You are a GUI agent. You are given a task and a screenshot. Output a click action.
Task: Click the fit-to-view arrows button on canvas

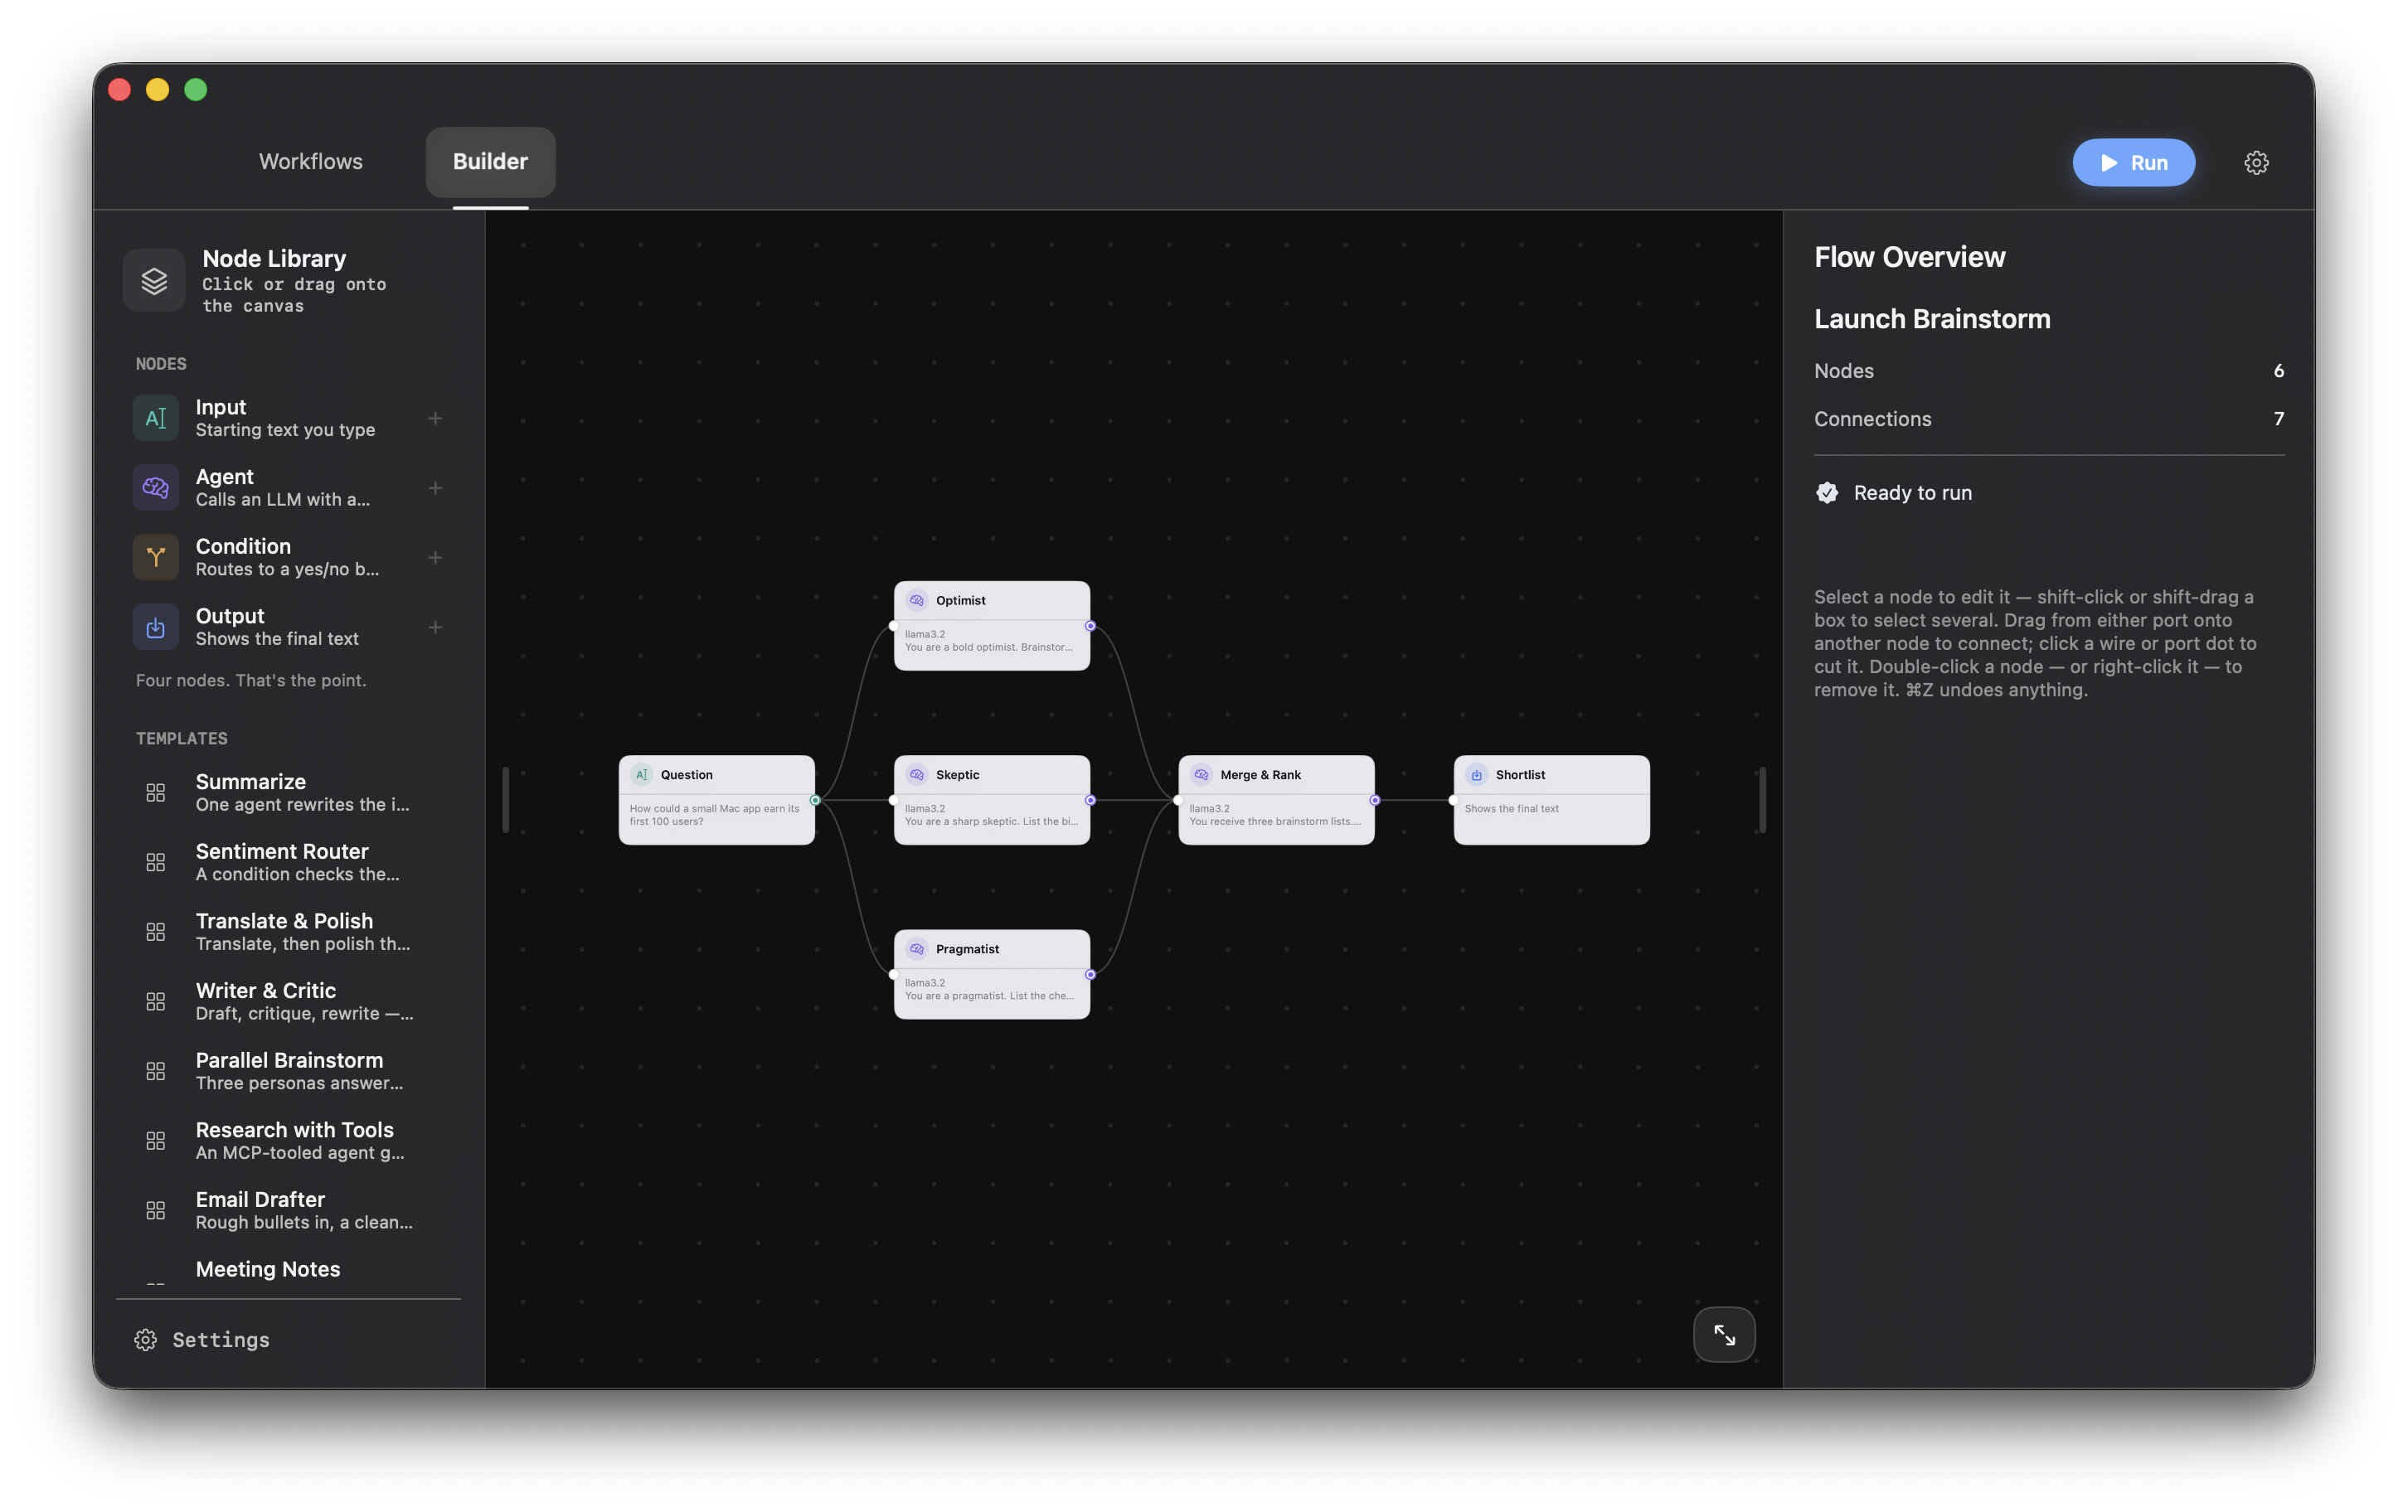1724,1334
